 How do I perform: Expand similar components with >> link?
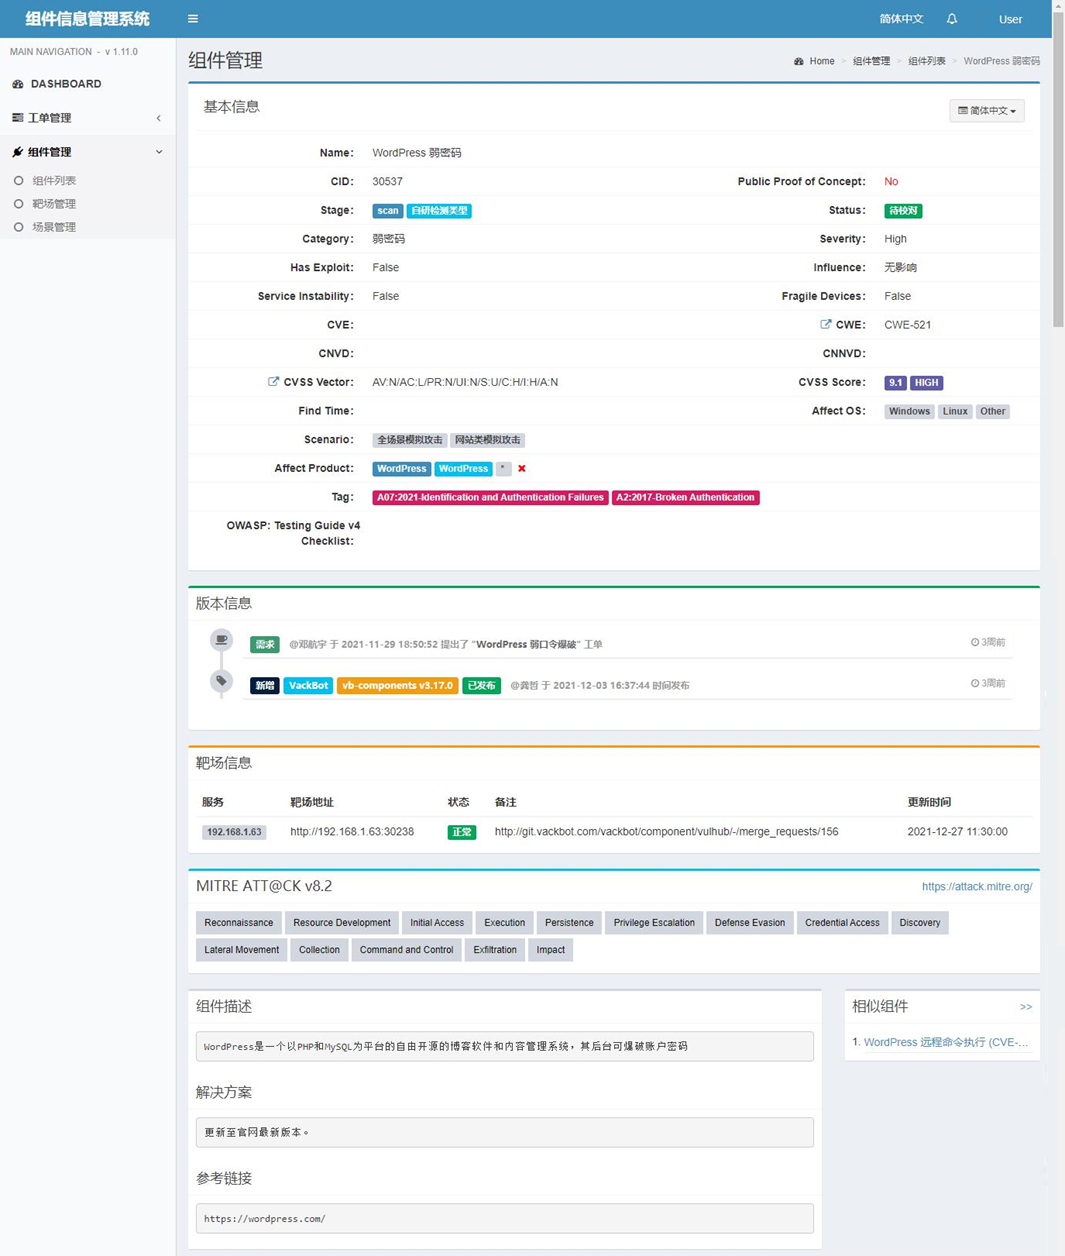tap(1026, 1007)
